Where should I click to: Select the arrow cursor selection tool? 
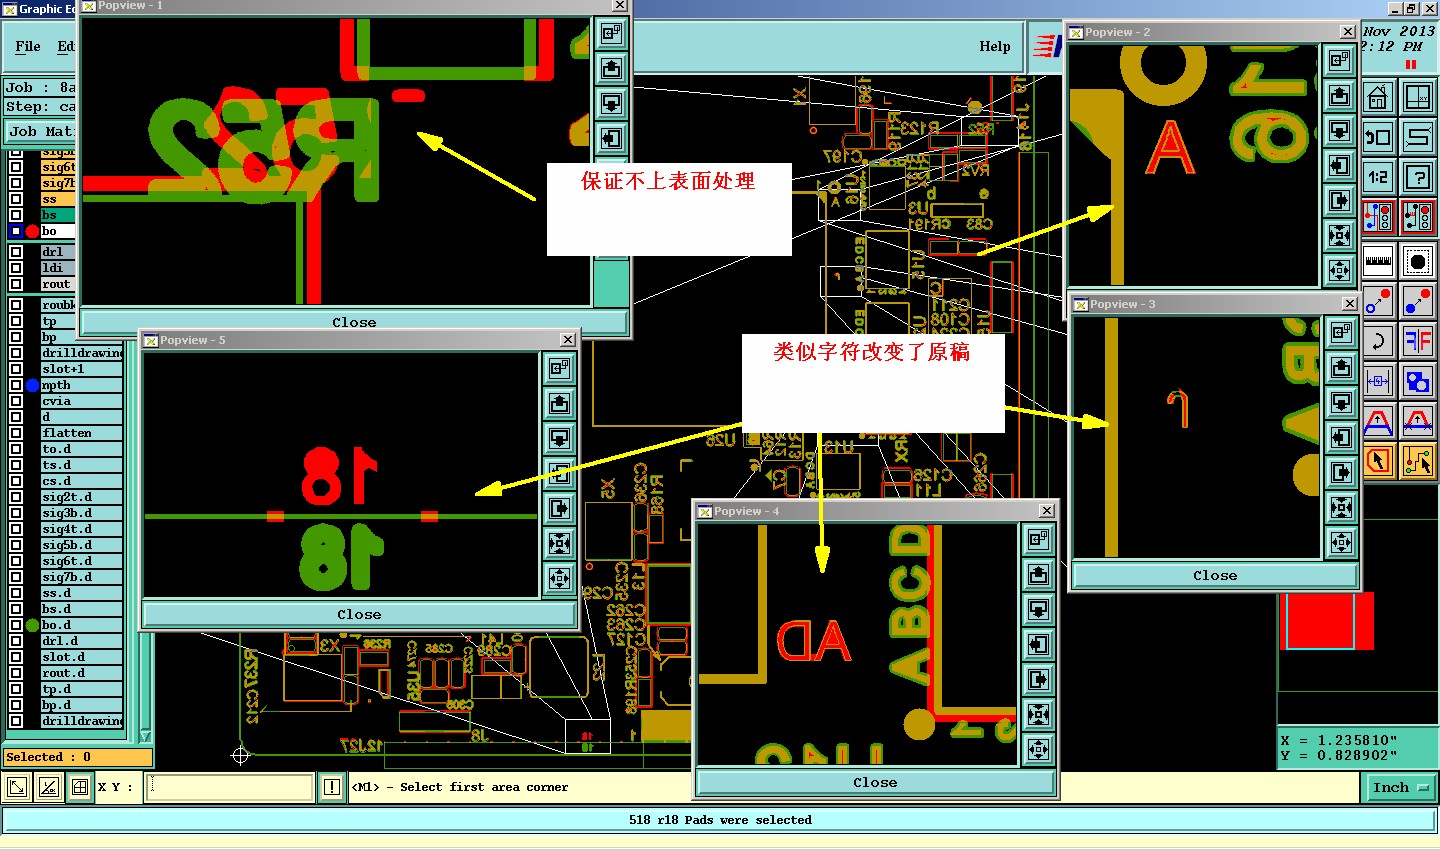(x=1378, y=461)
